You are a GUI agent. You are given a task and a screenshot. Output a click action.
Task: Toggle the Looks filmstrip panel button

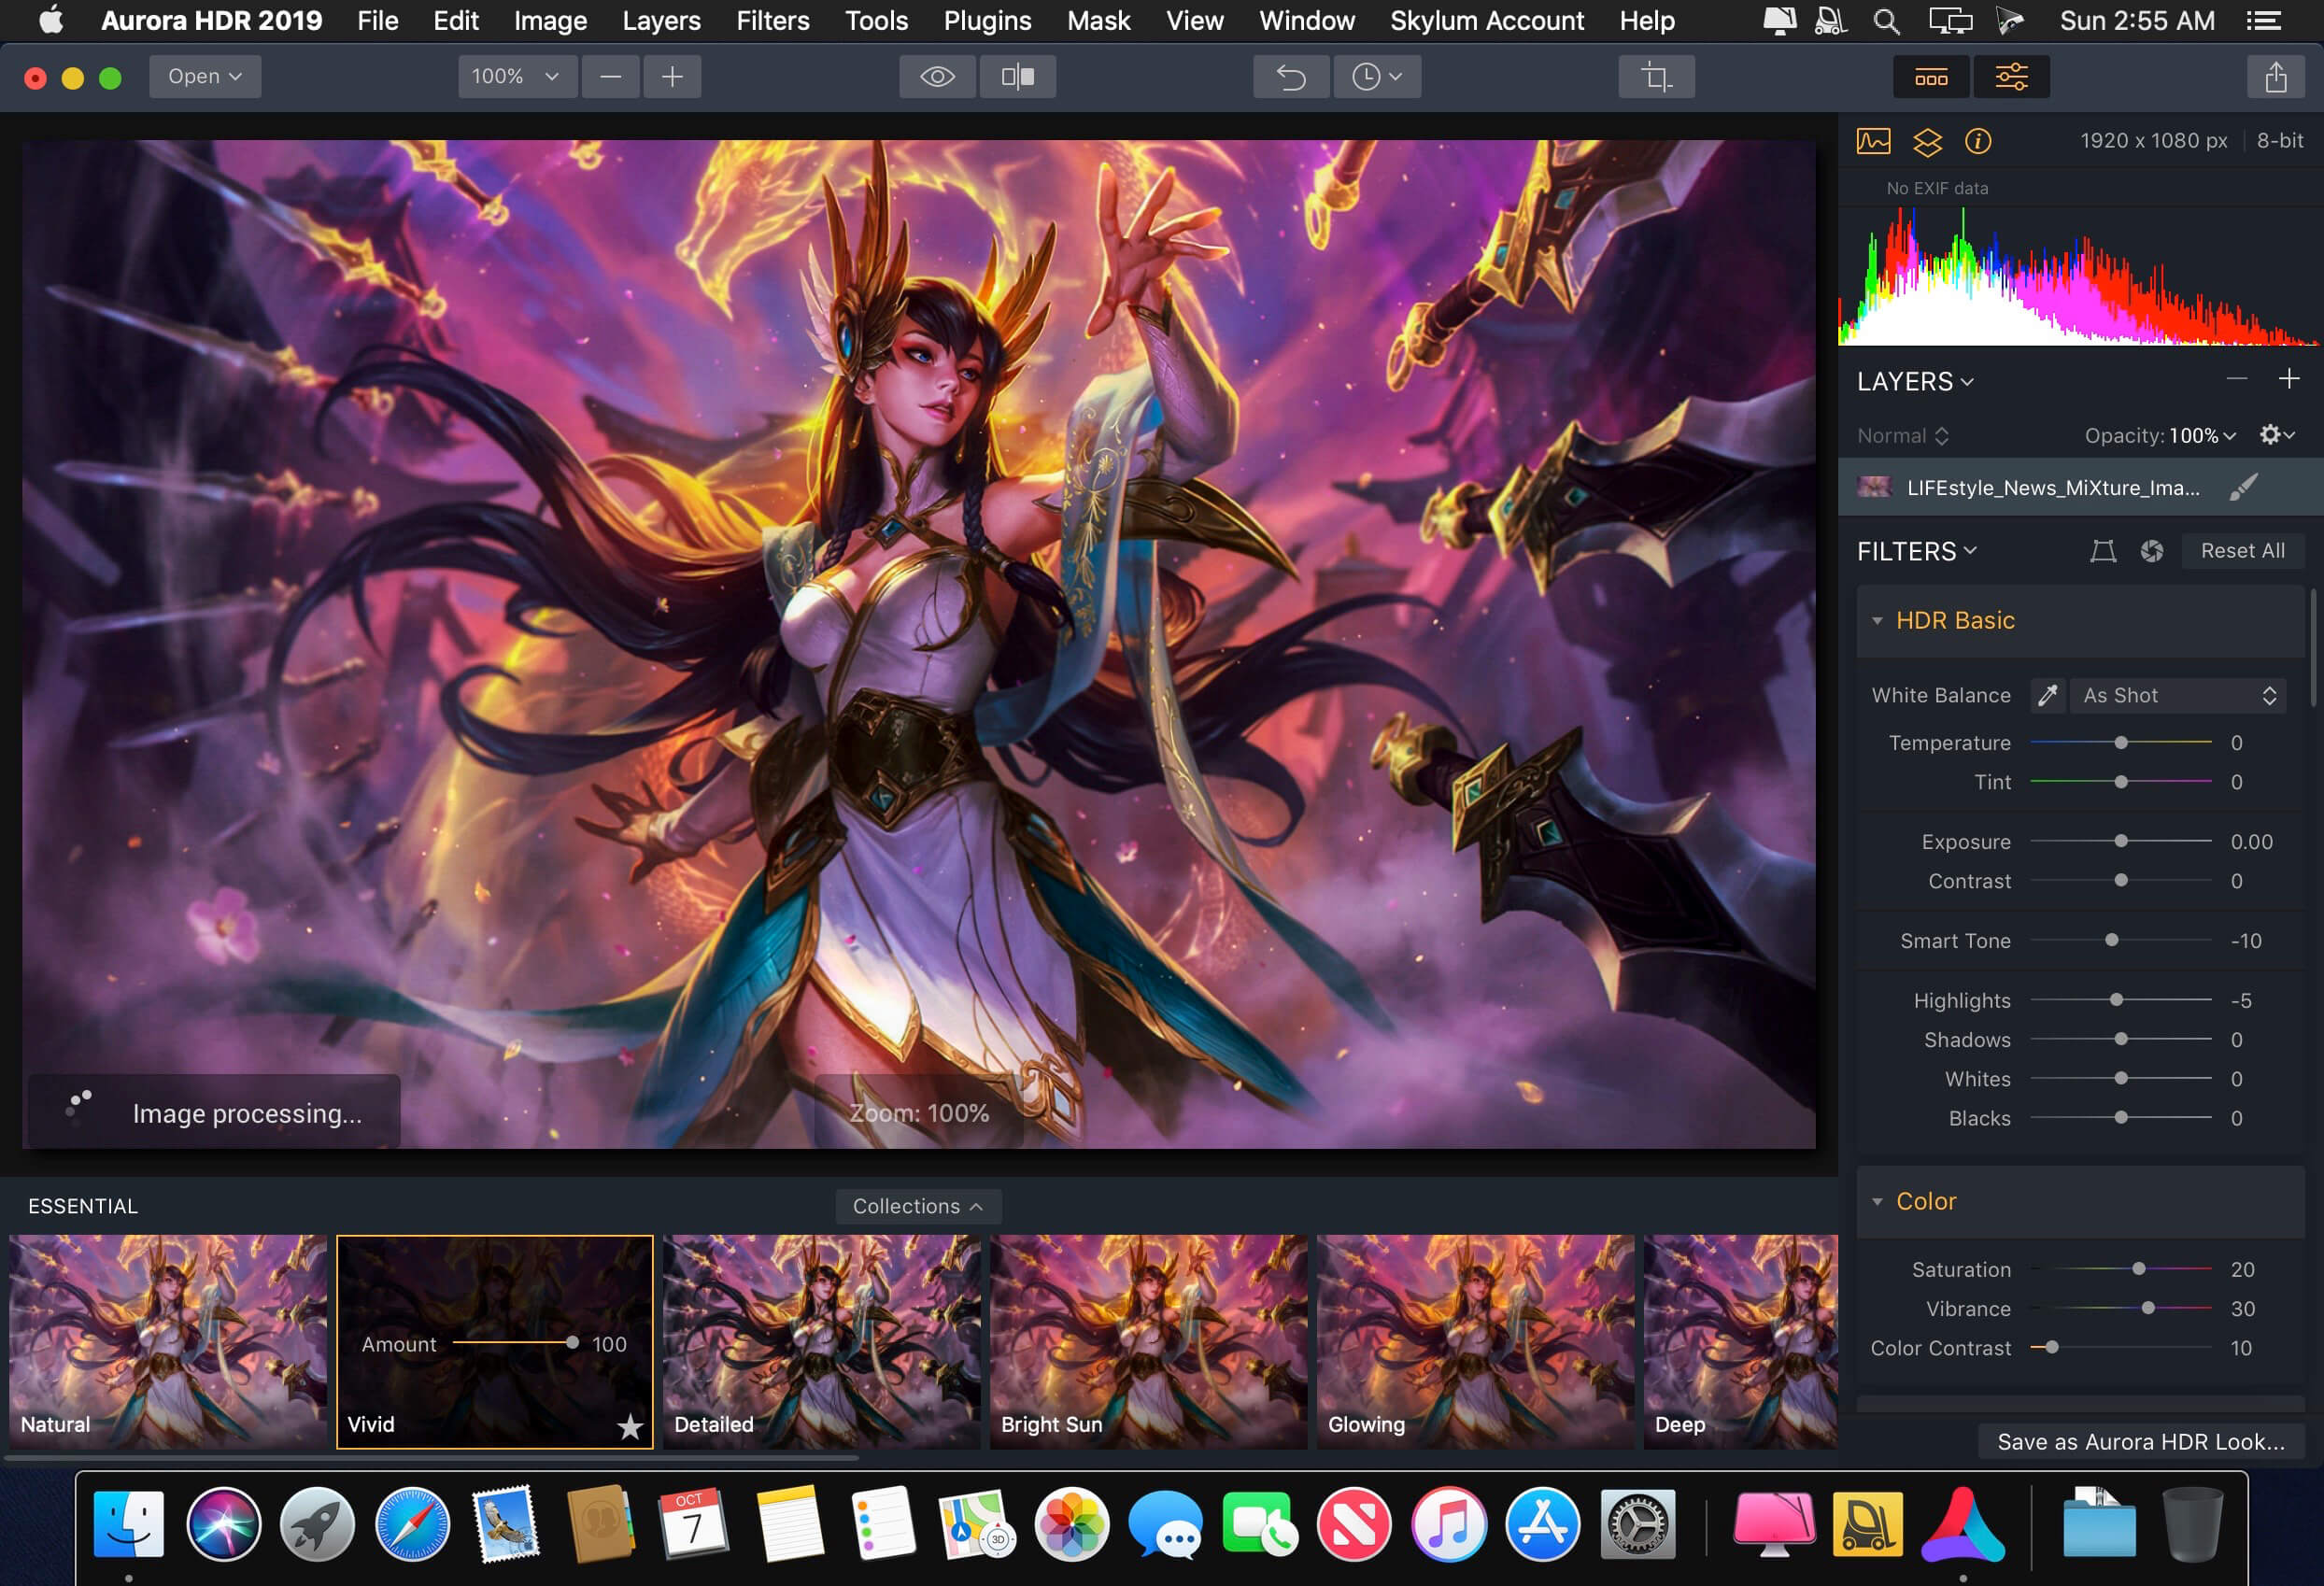click(x=1931, y=77)
